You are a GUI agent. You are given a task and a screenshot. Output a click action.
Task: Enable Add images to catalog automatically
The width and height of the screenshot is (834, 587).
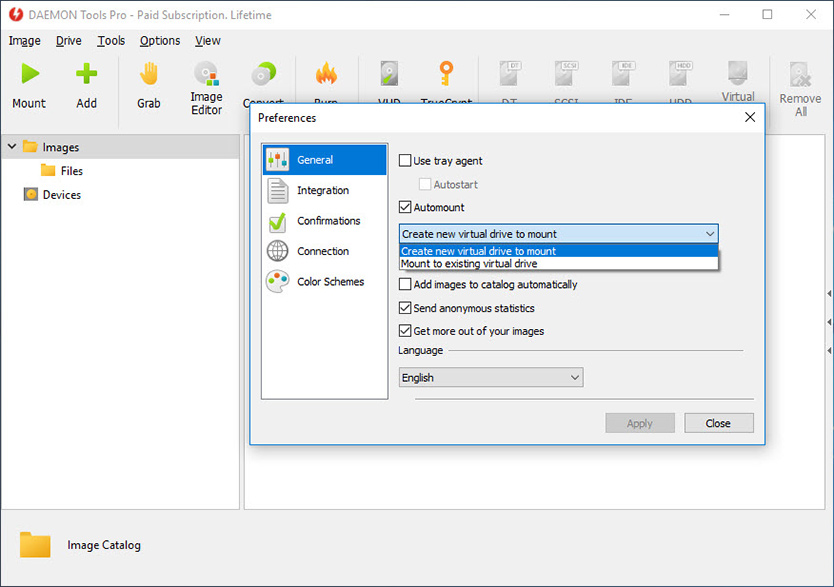(x=405, y=284)
